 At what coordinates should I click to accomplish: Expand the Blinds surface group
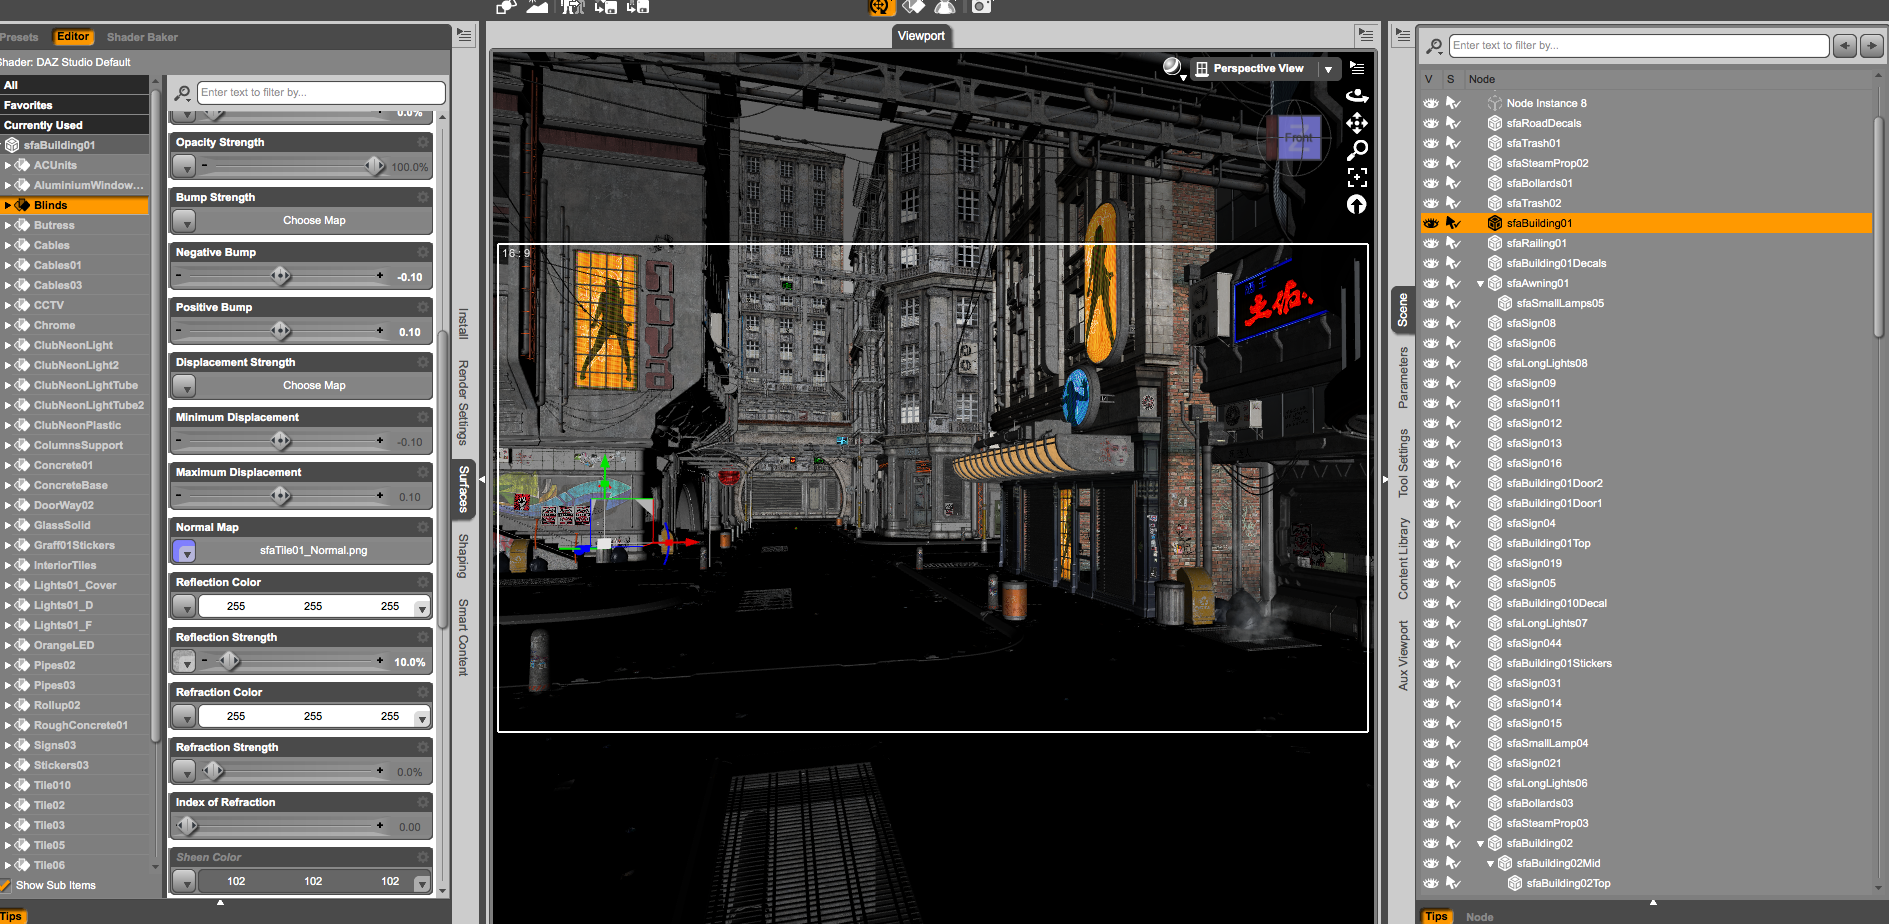tap(8, 205)
